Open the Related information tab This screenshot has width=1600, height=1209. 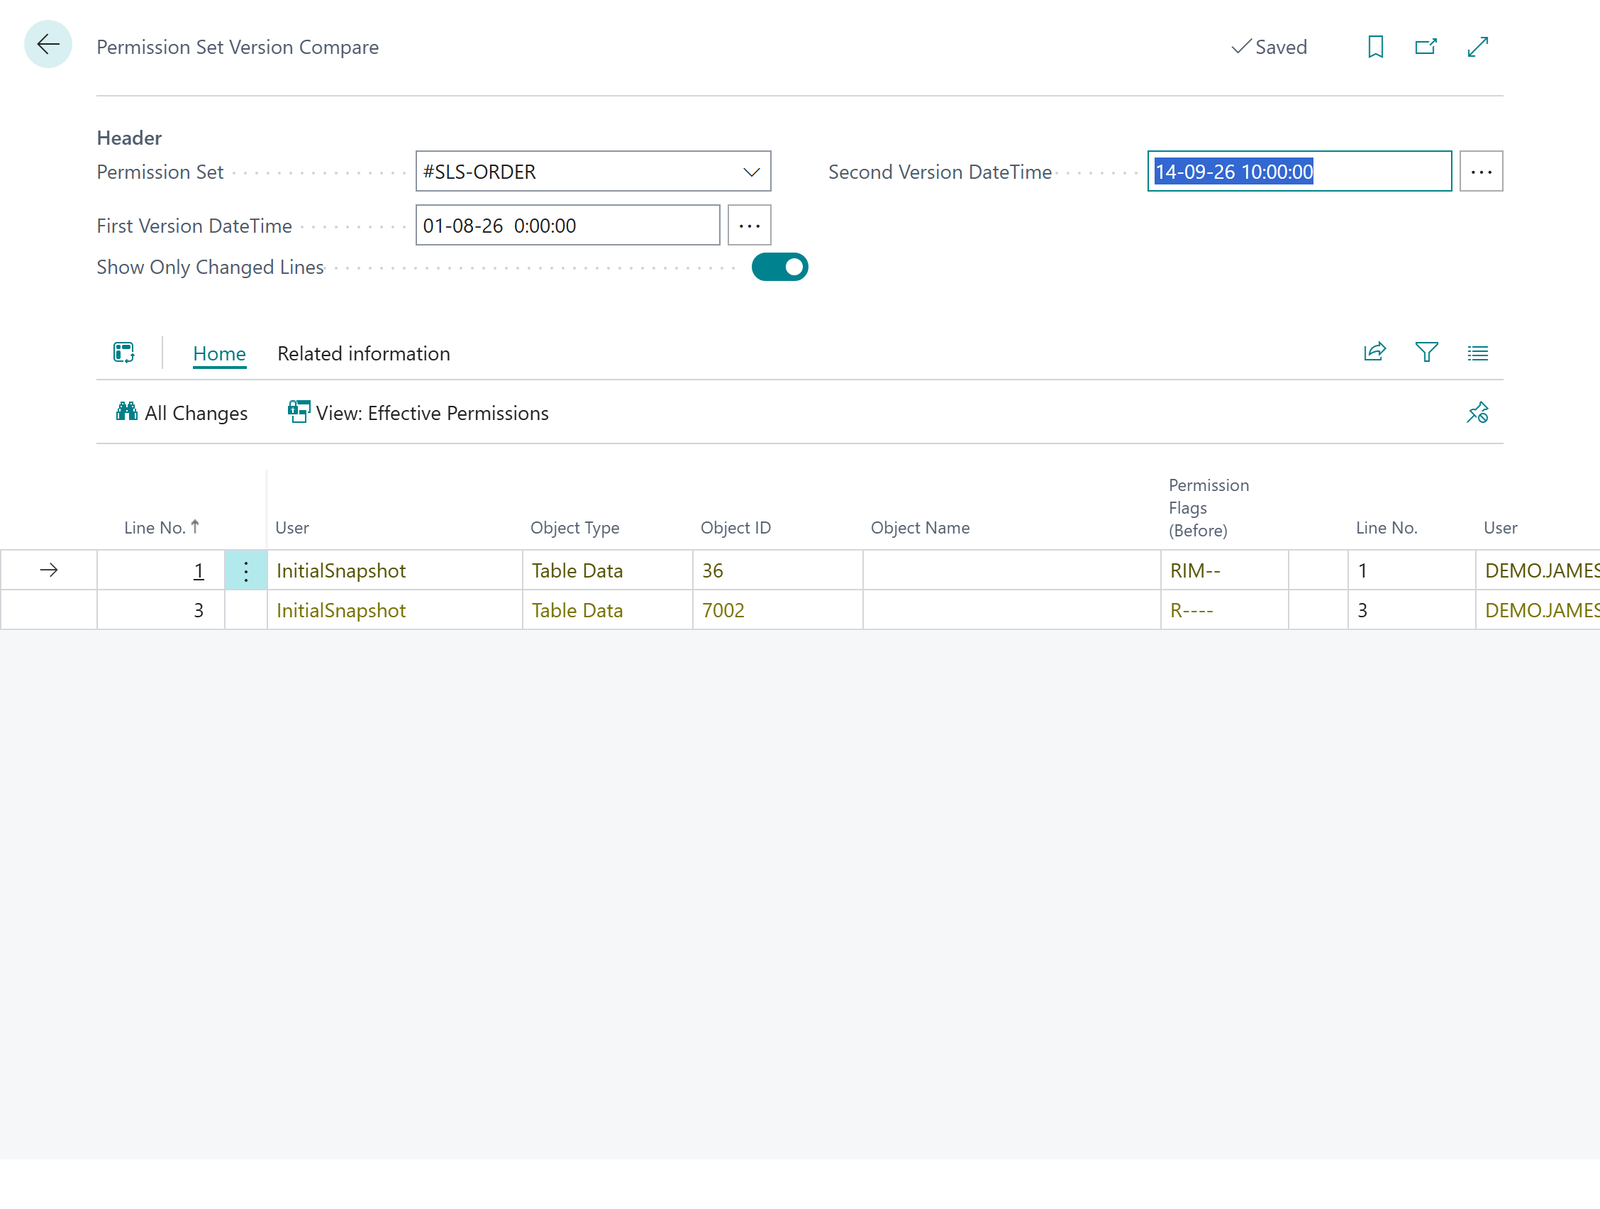coord(364,353)
